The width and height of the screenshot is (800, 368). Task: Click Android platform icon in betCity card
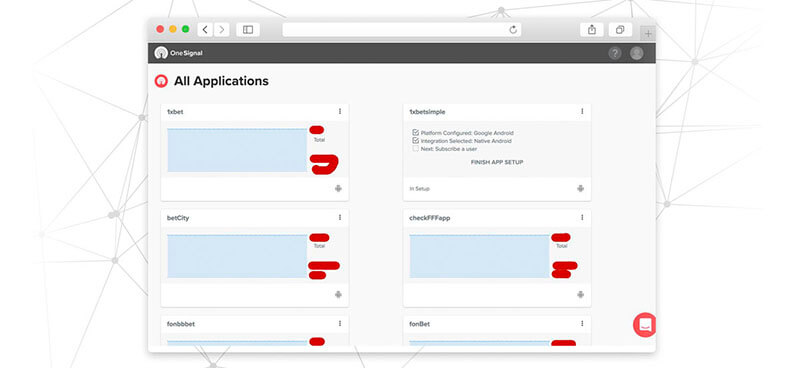338,295
